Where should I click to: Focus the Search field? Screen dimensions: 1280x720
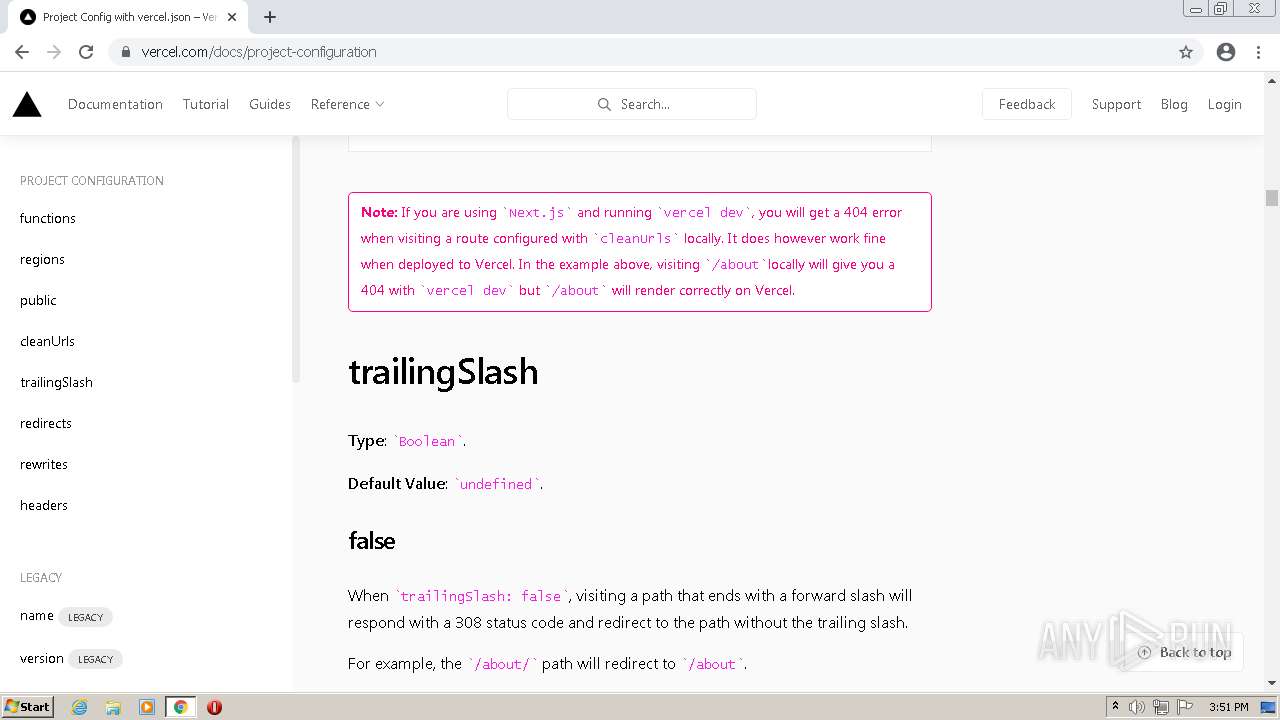[x=632, y=104]
